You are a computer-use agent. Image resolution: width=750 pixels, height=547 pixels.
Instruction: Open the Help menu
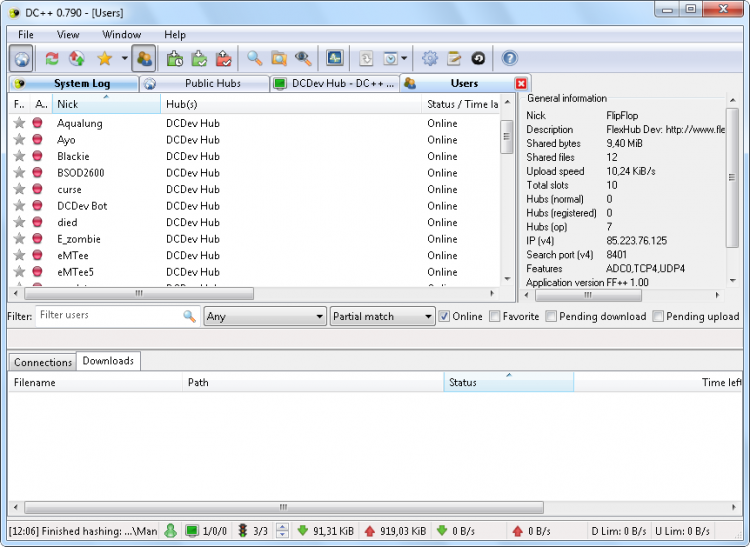click(175, 34)
